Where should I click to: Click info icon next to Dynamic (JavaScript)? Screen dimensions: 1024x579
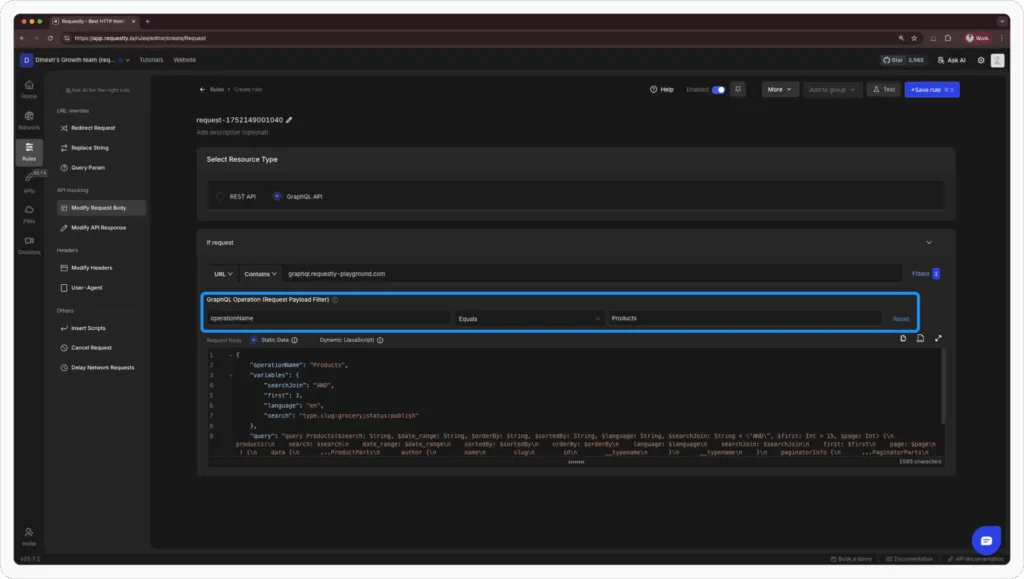380,340
